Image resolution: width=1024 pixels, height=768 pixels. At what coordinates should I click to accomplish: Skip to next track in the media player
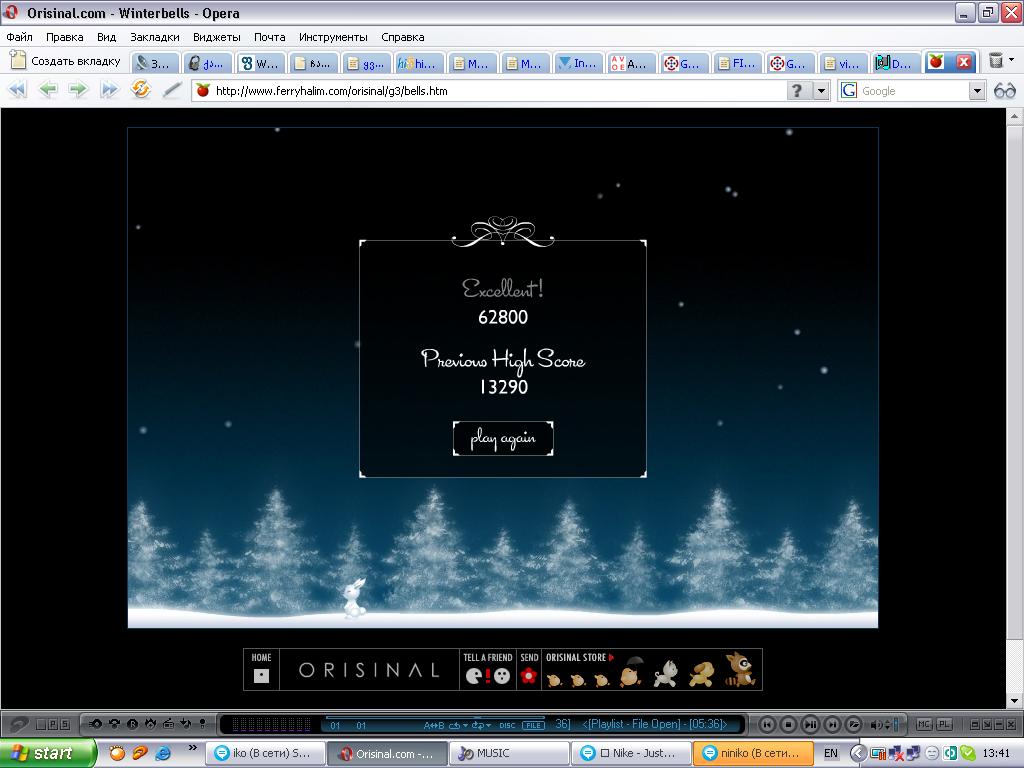point(832,724)
